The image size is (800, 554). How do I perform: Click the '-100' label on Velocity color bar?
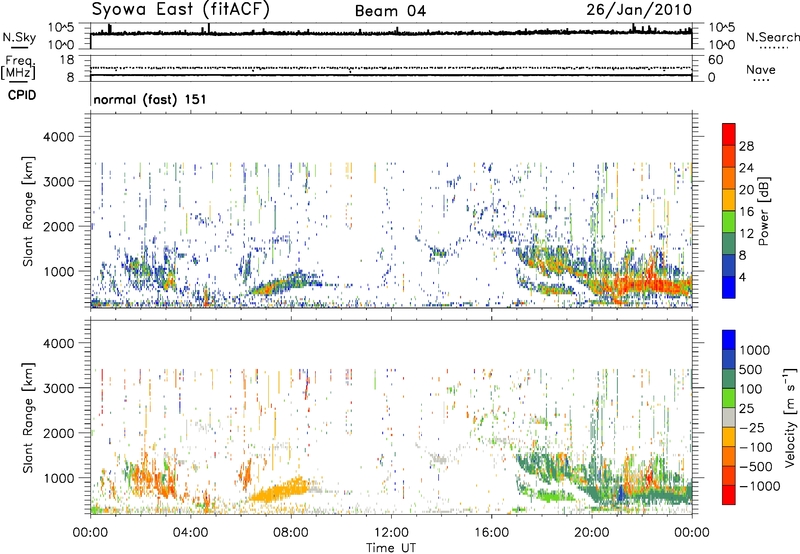pyautogui.click(x=756, y=447)
